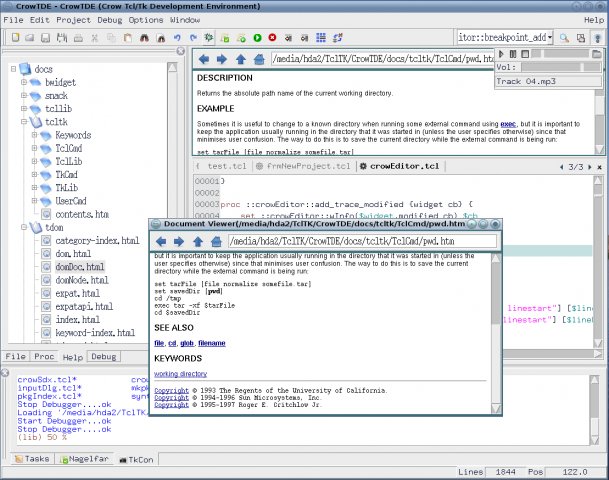The width and height of the screenshot is (609, 480).
Task: Select the Nagelfar bottom tab
Action: [x=84, y=459]
